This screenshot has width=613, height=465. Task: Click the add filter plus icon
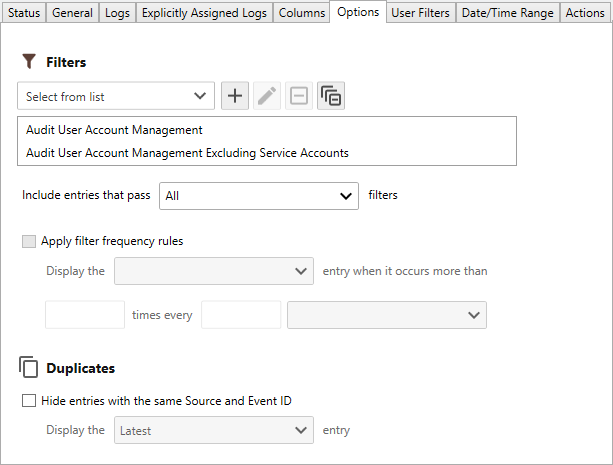point(235,96)
